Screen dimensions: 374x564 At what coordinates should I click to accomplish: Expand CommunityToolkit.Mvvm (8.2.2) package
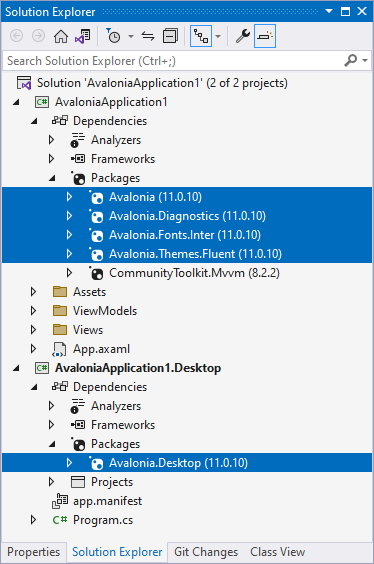pyautogui.click(x=69, y=273)
